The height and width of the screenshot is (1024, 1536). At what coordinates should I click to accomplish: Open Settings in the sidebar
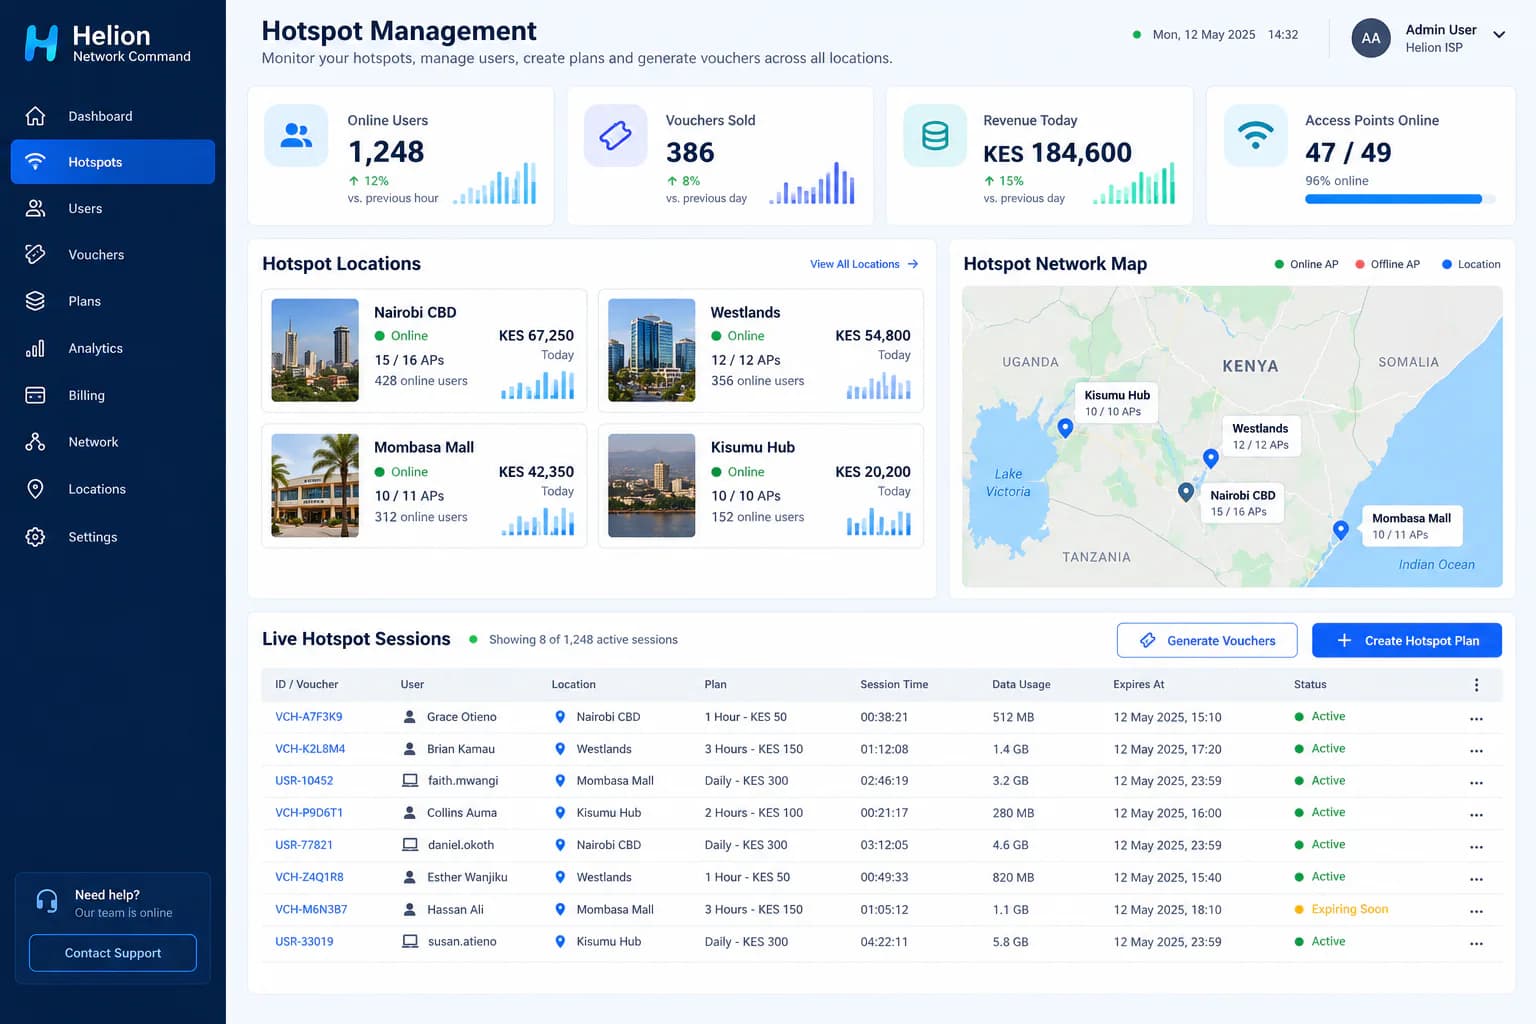coord(113,537)
